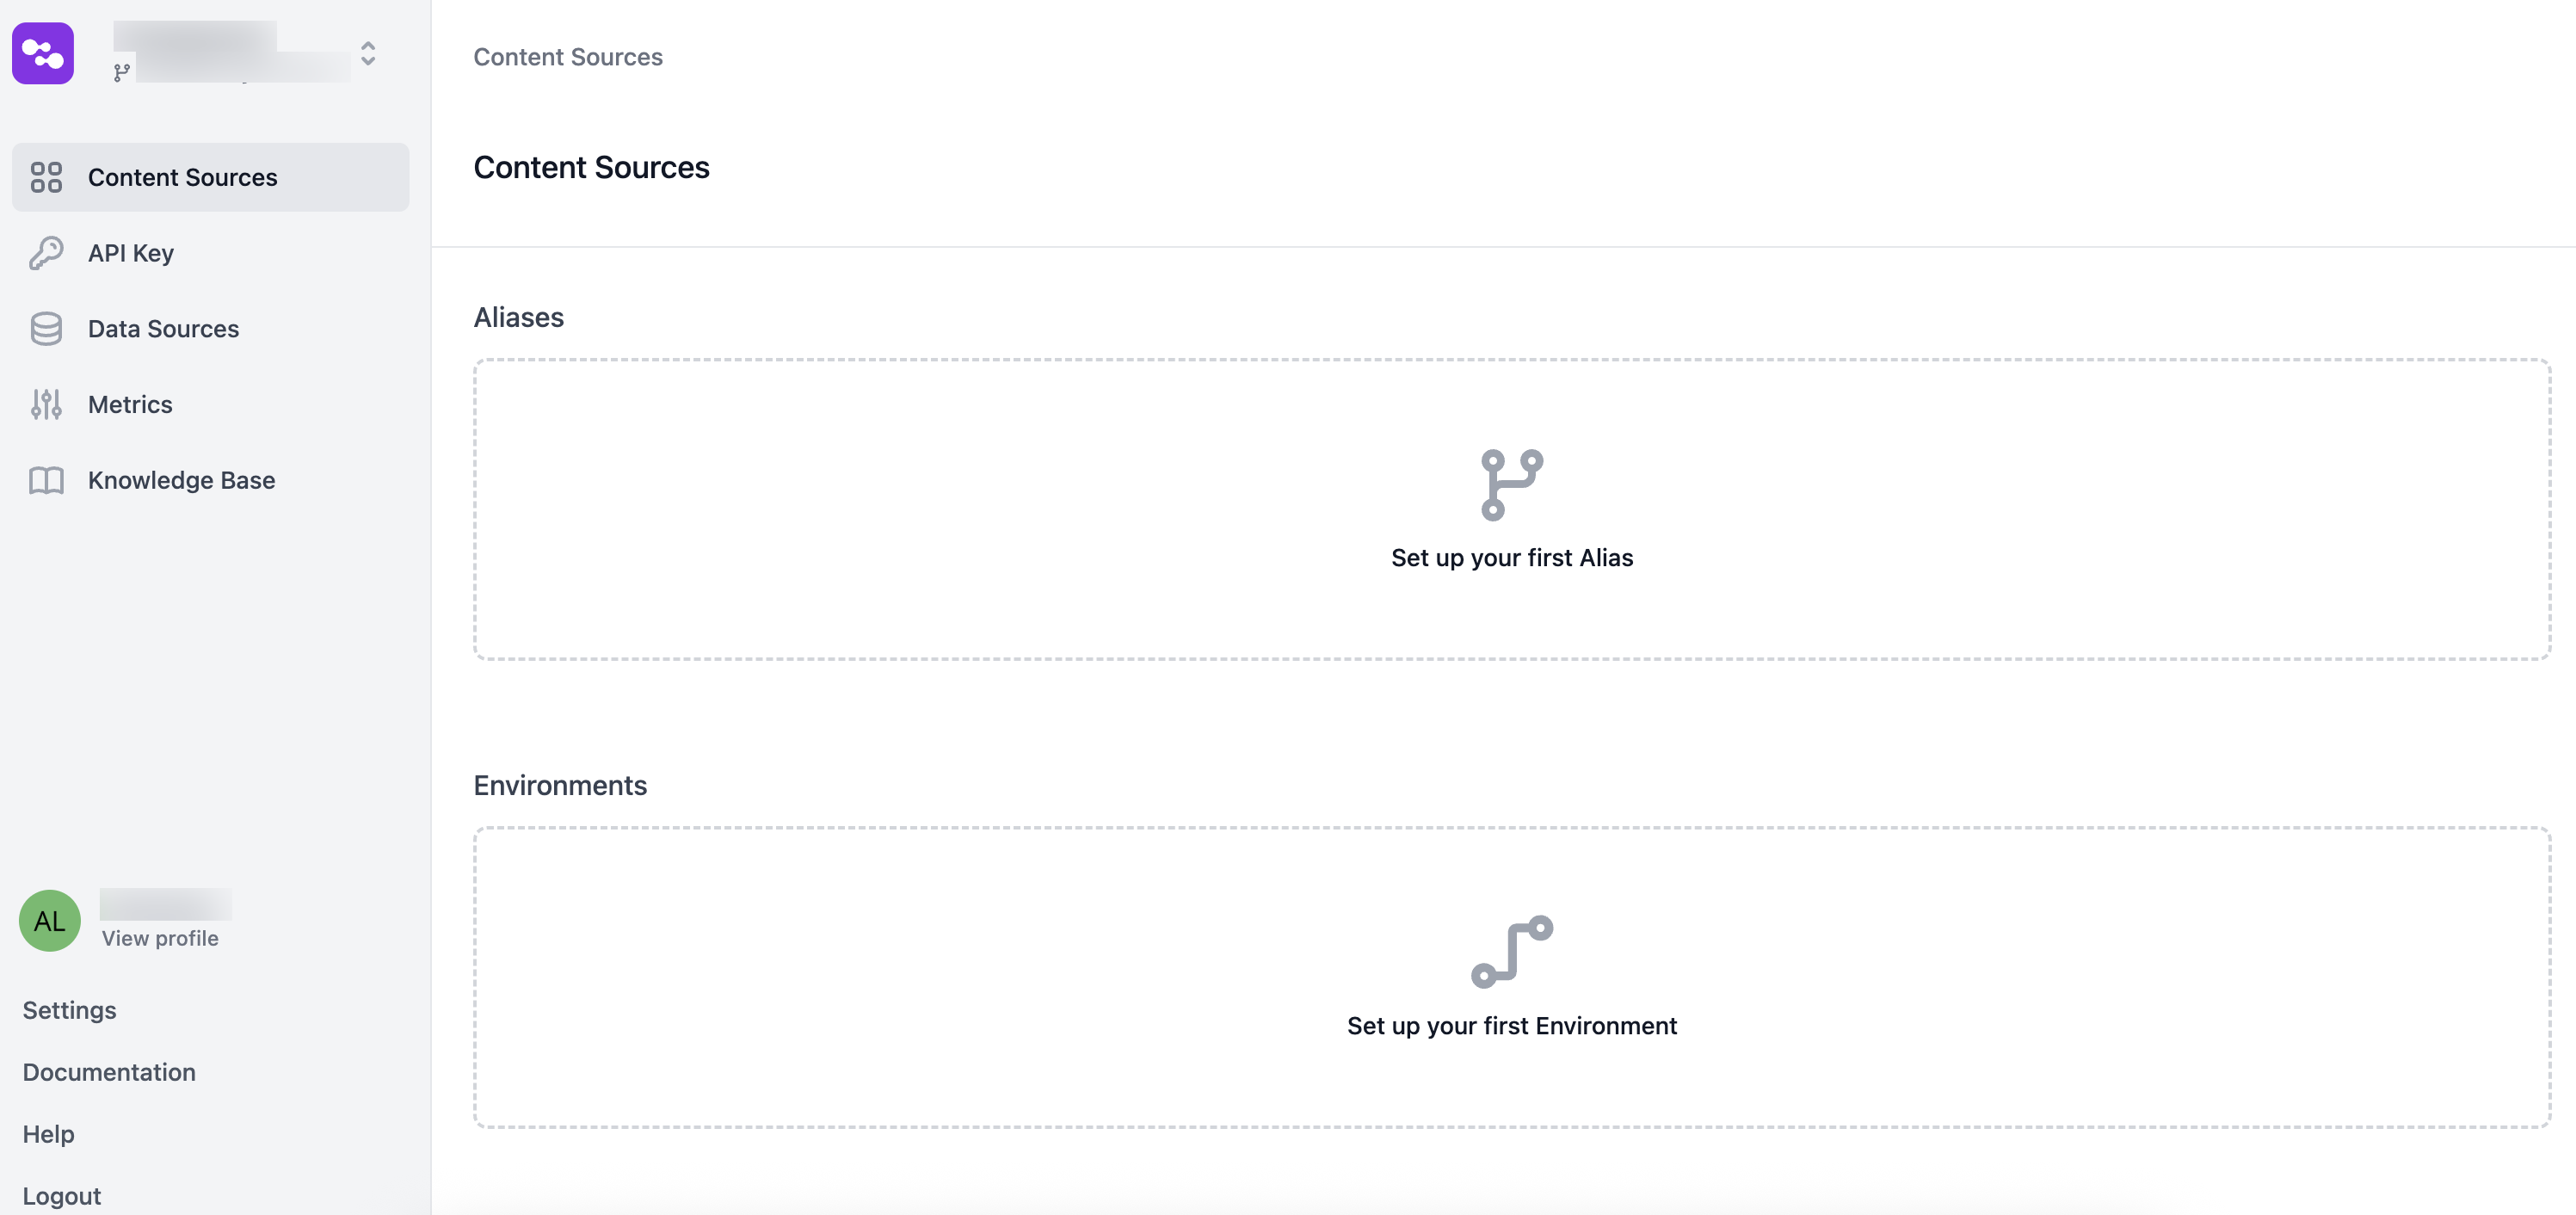
Task: Click the Content Sources breadcrumb
Action: (x=568, y=57)
